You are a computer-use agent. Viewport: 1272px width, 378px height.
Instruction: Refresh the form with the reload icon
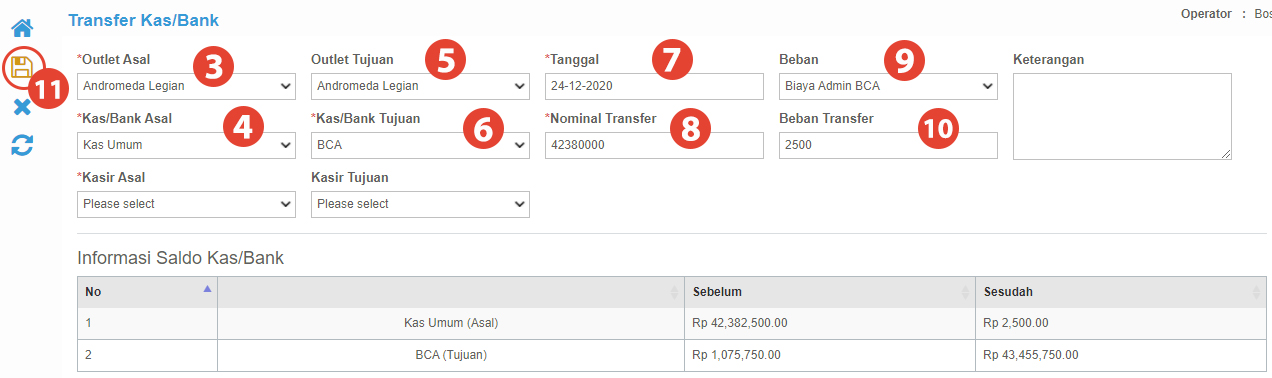click(x=22, y=146)
